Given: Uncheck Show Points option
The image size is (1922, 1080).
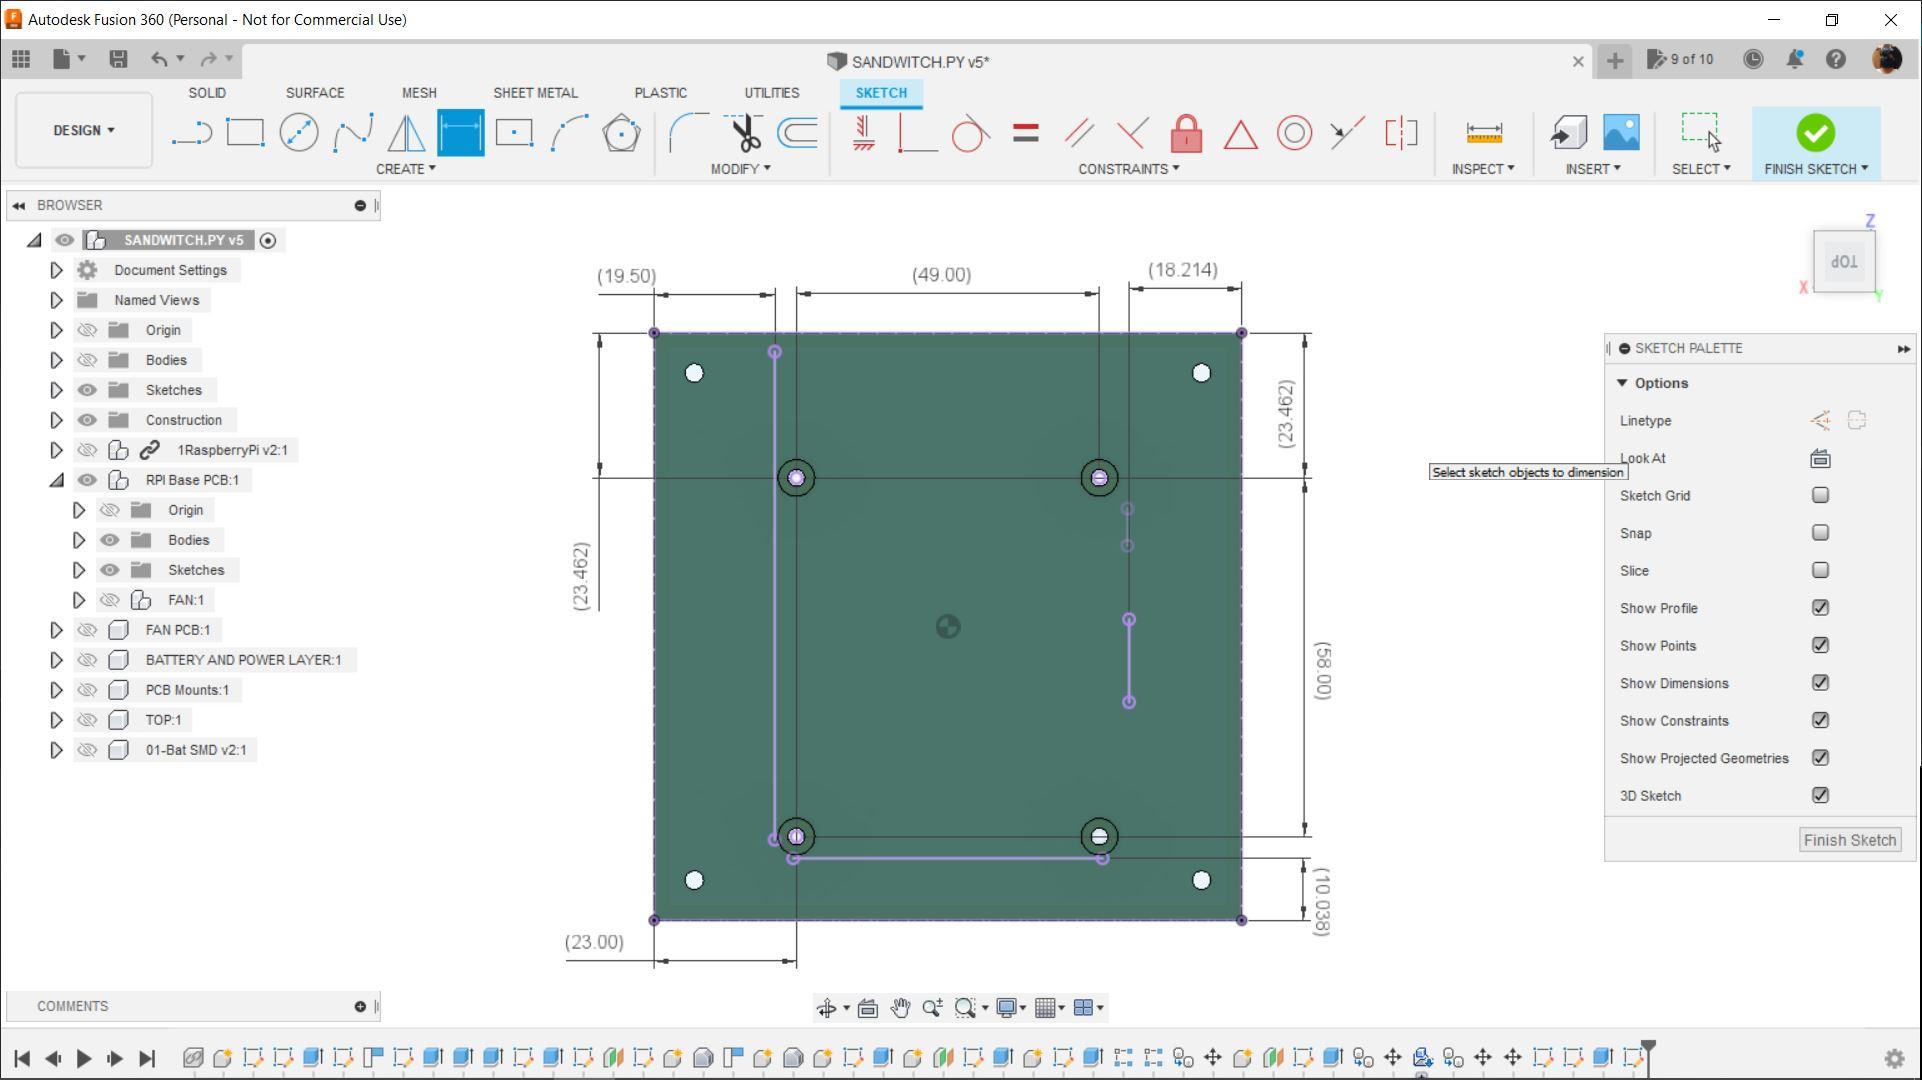Looking at the screenshot, I should [x=1820, y=645].
